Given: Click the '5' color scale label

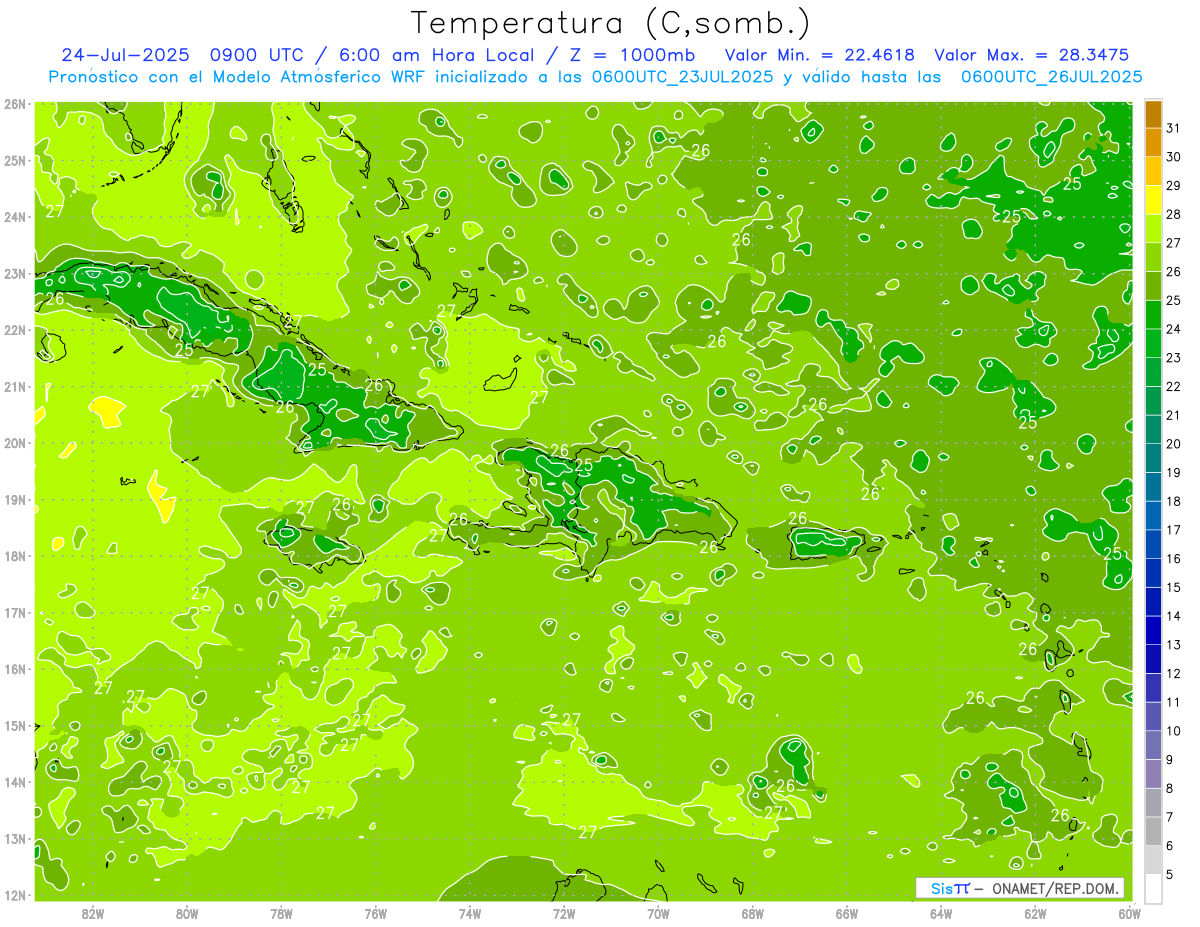Looking at the screenshot, I should point(1170,874).
